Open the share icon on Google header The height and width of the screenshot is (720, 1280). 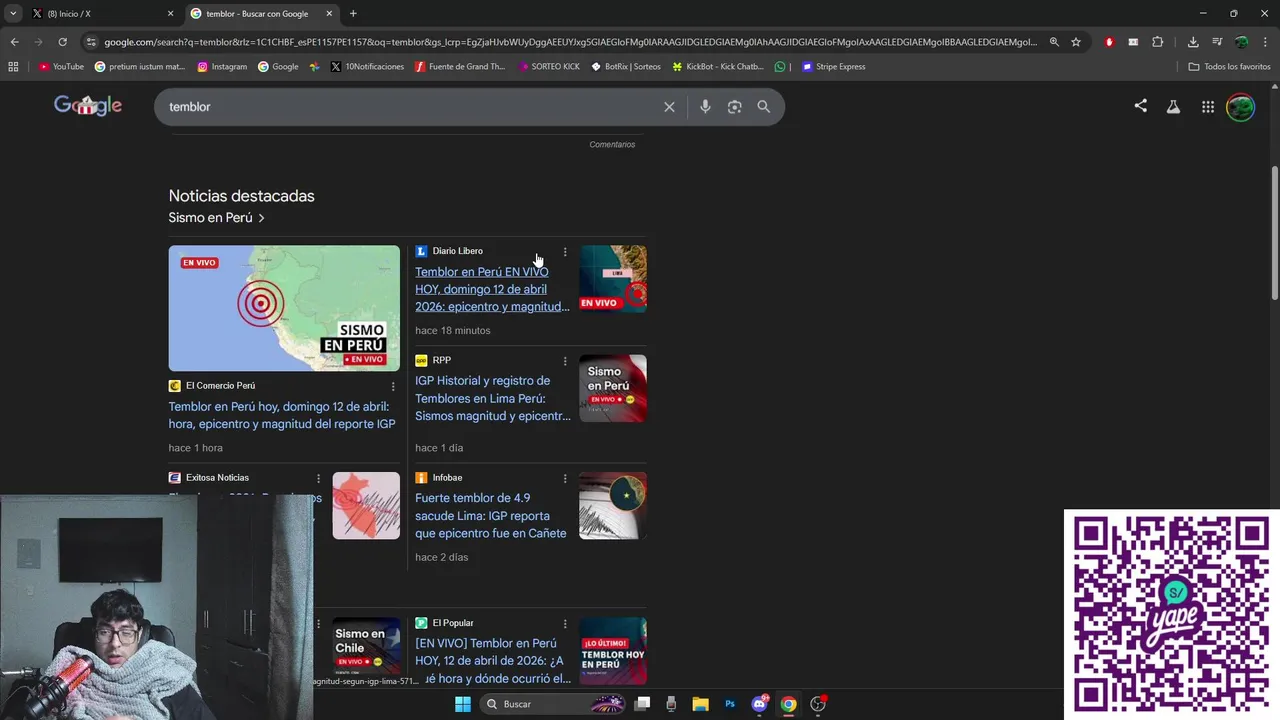(1140, 106)
